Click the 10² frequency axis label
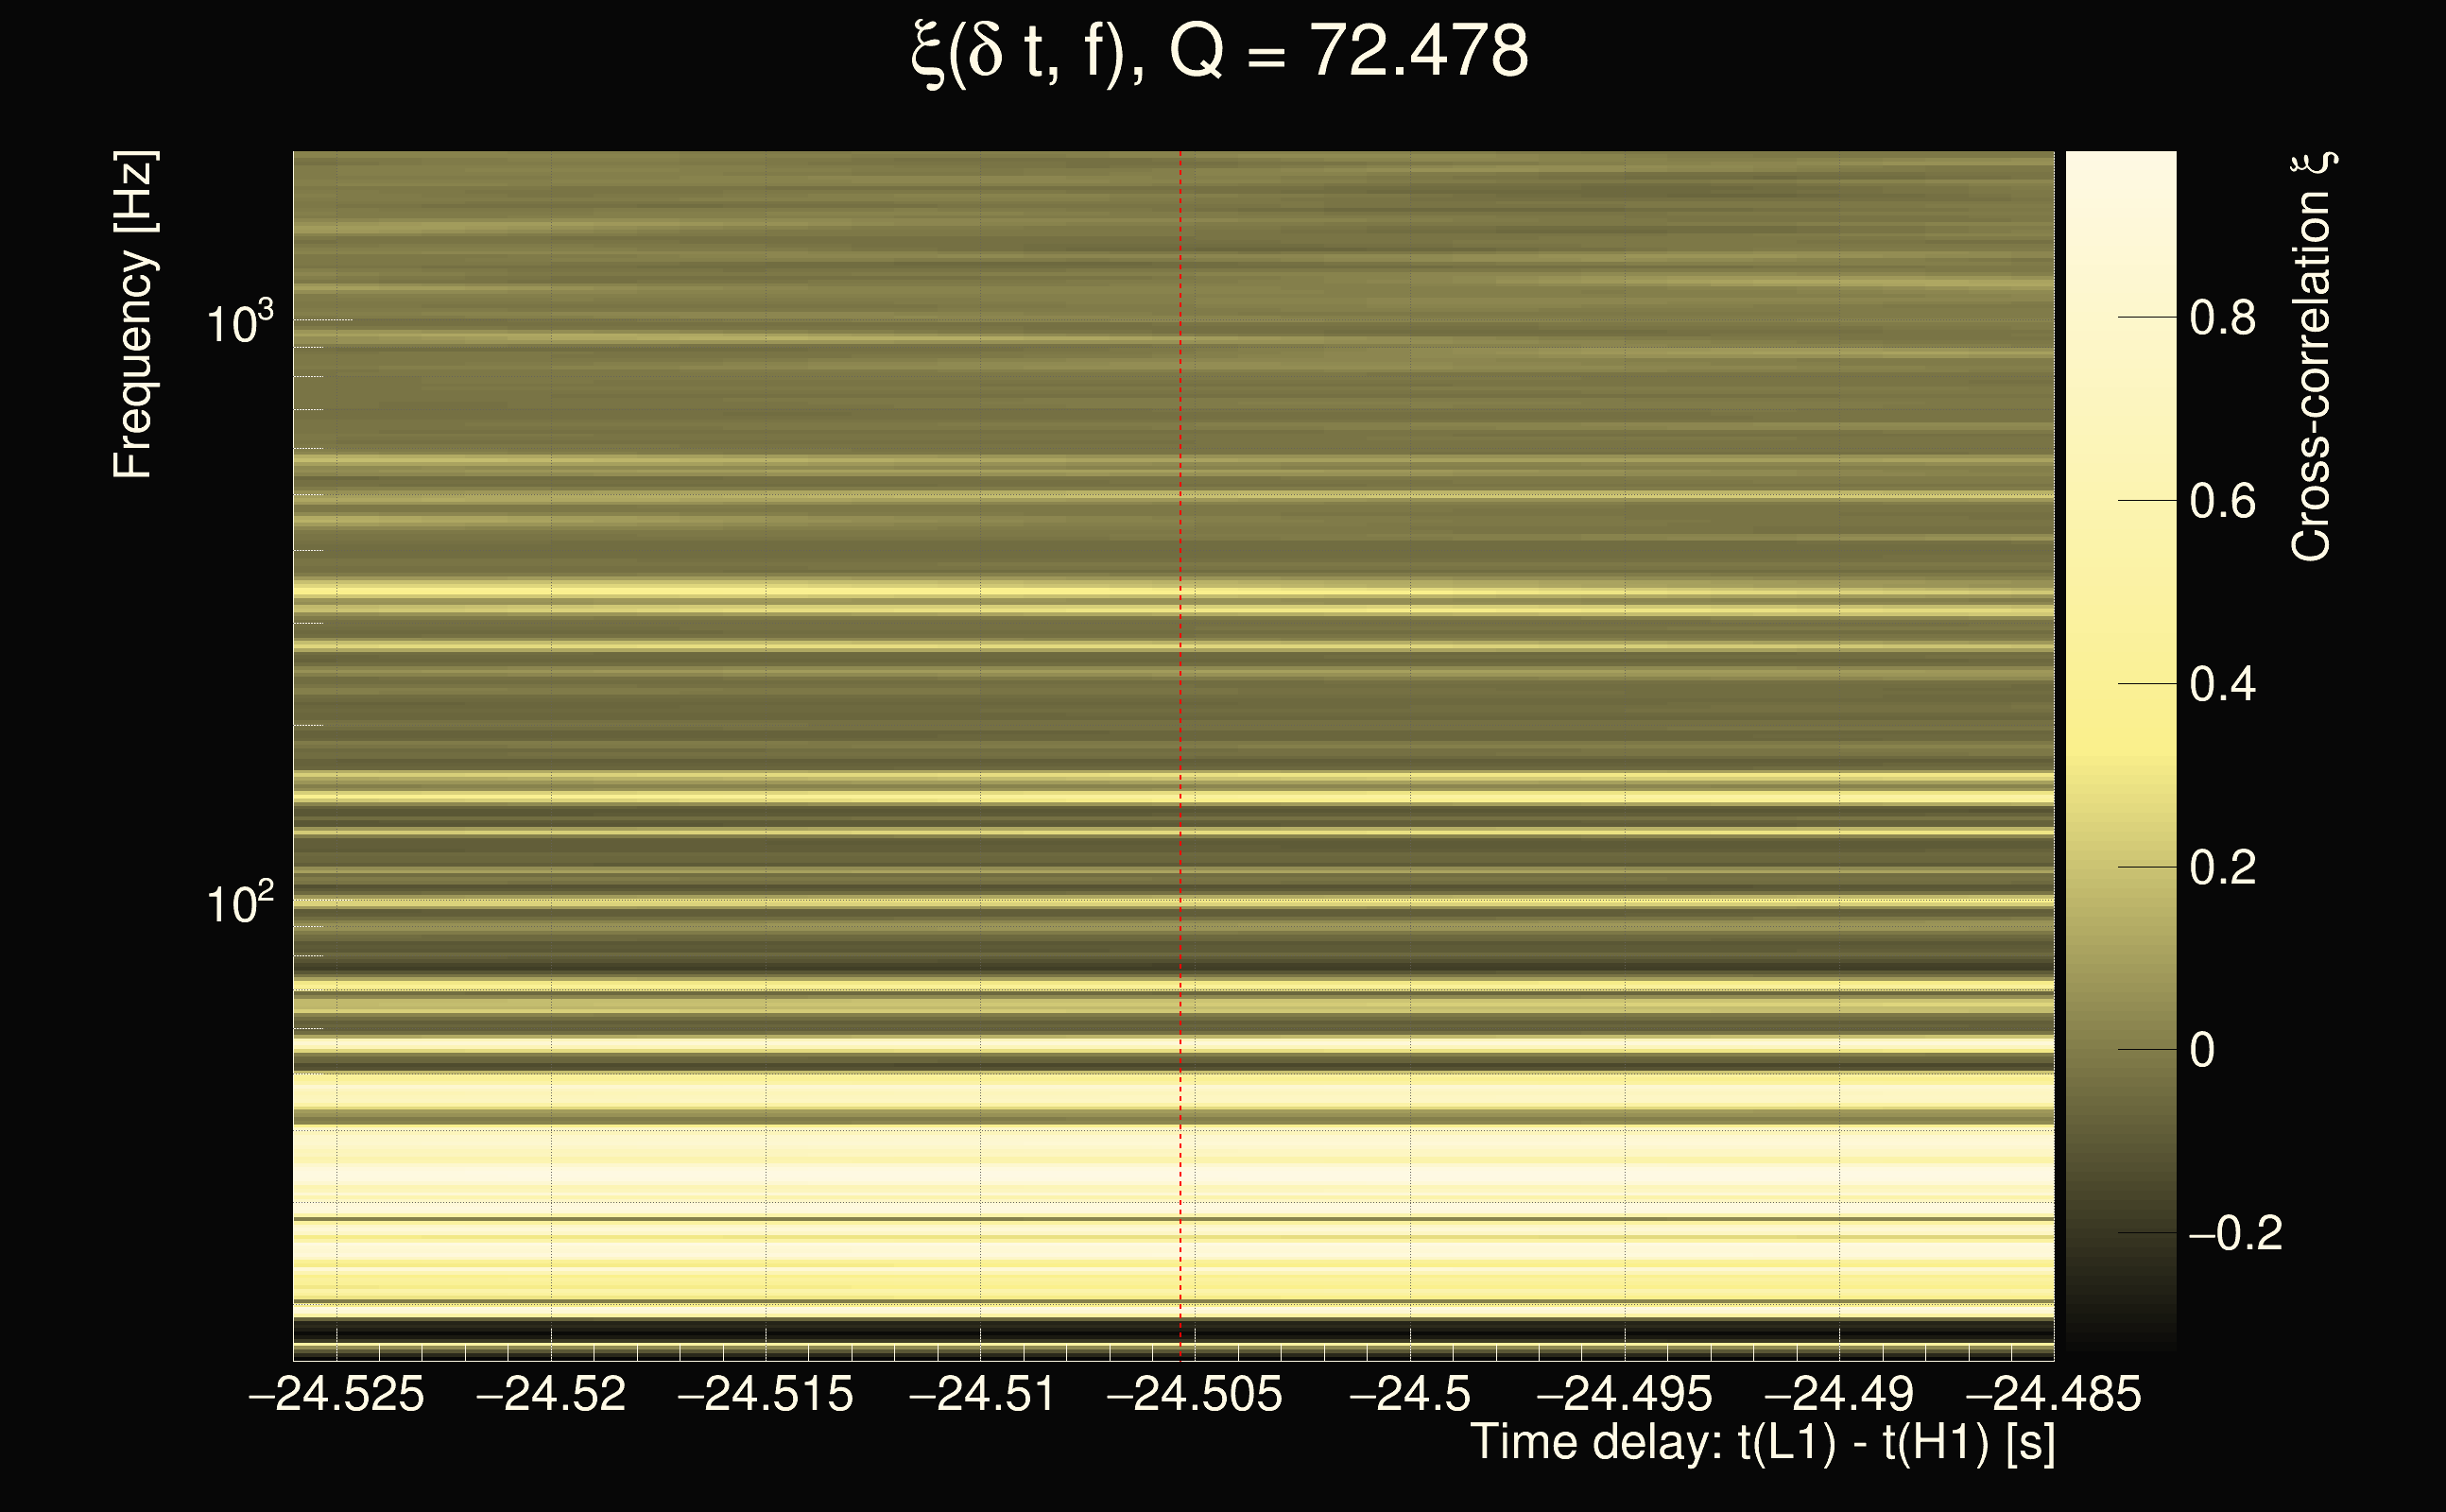Screen dimensions: 2446x1512 pyautogui.click(x=239, y=904)
